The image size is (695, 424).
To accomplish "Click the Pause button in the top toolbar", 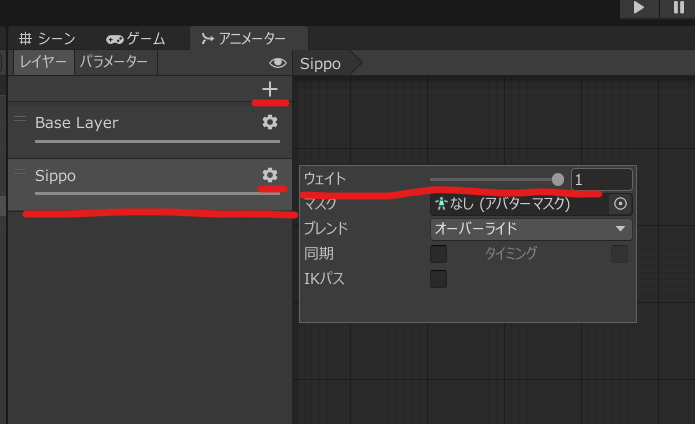I will tap(678, 8).
